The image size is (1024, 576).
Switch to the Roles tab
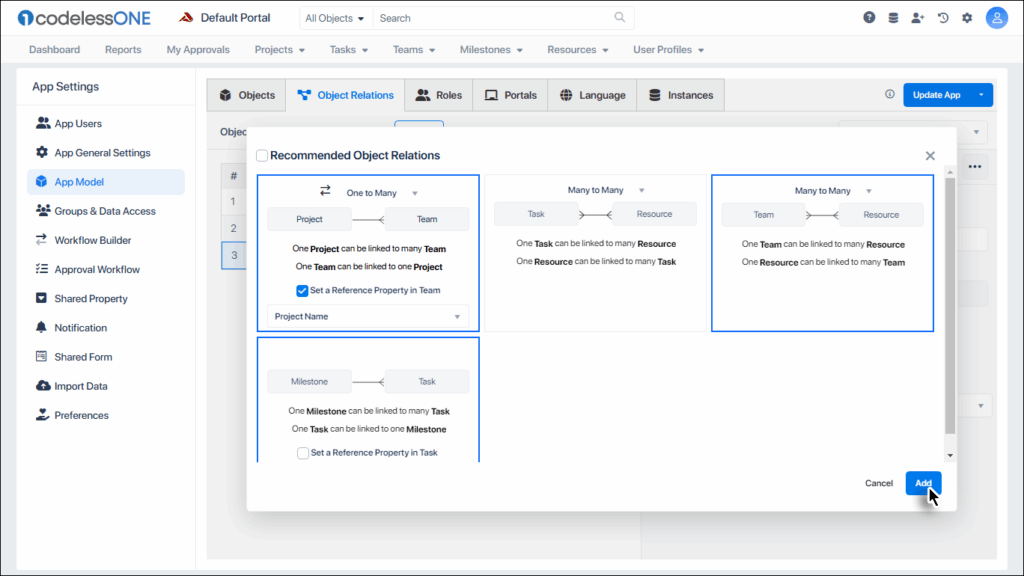point(439,95)
